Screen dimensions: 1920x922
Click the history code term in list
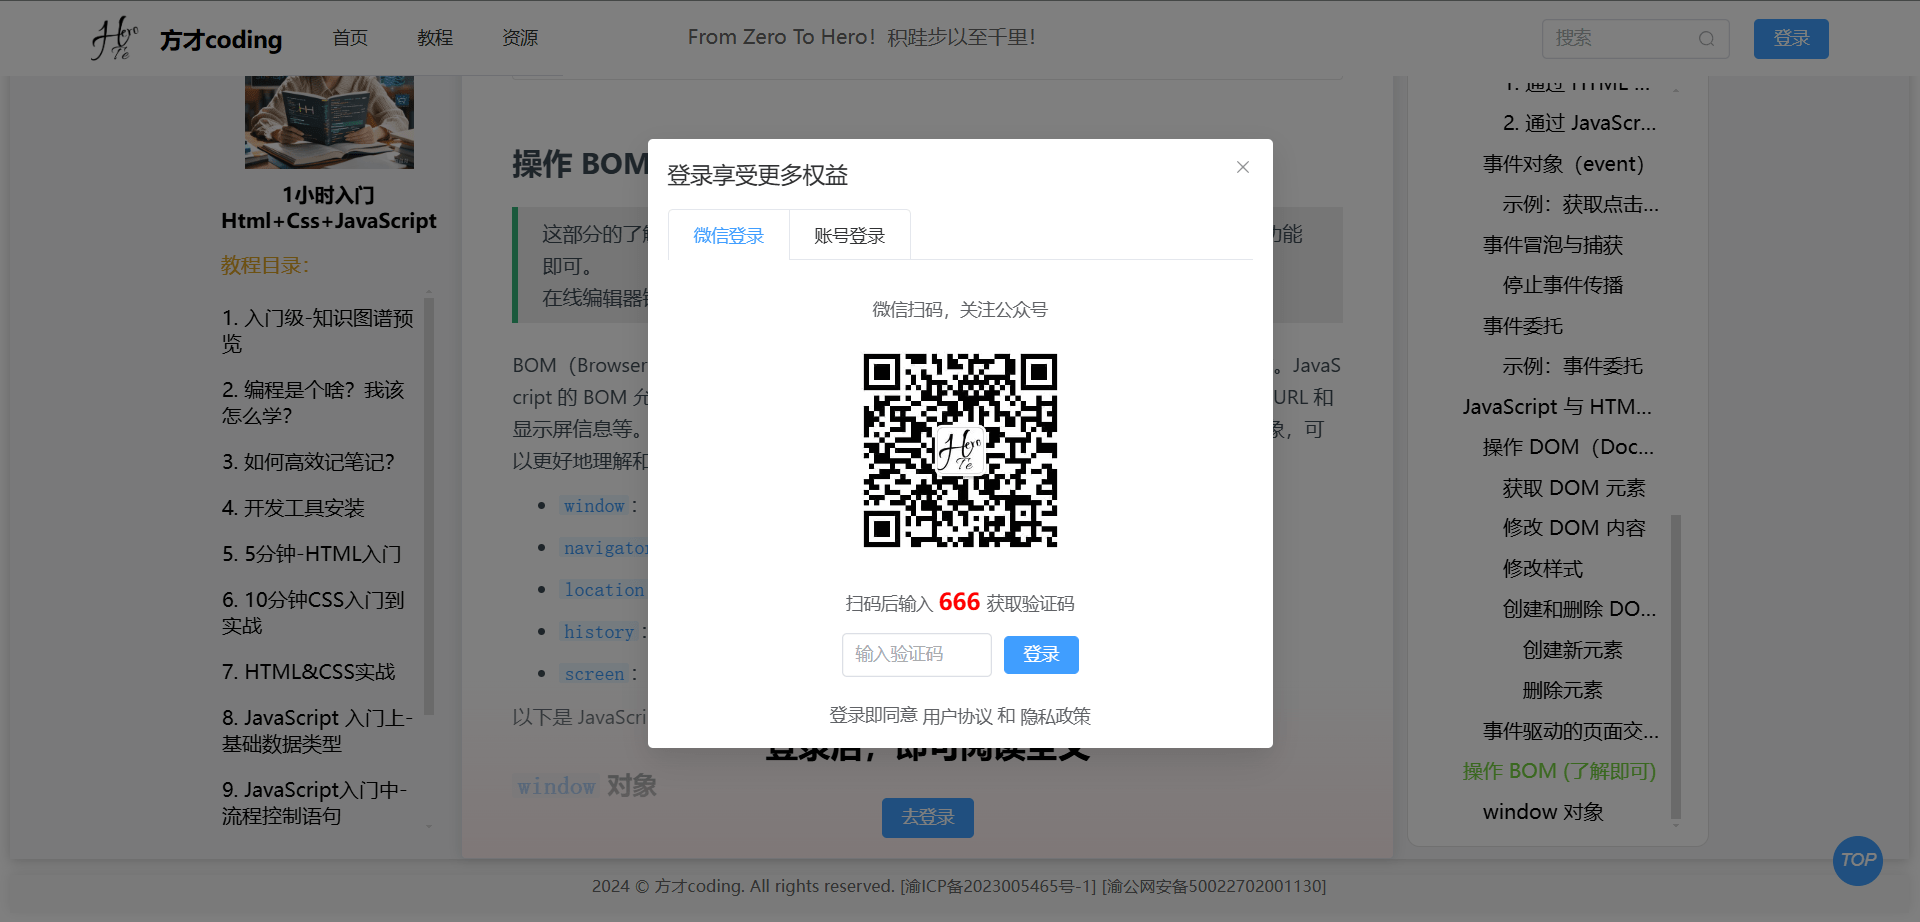point(599,632)
